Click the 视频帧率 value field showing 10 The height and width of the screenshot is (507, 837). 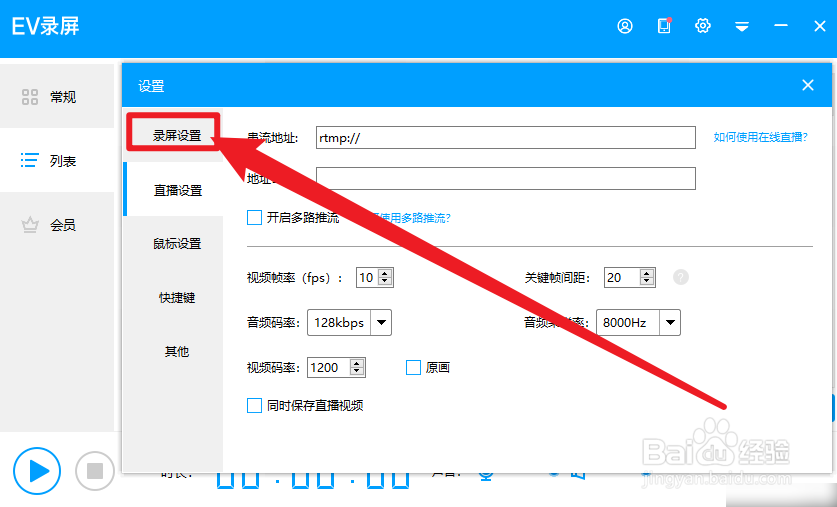click(x=367, y=277)
